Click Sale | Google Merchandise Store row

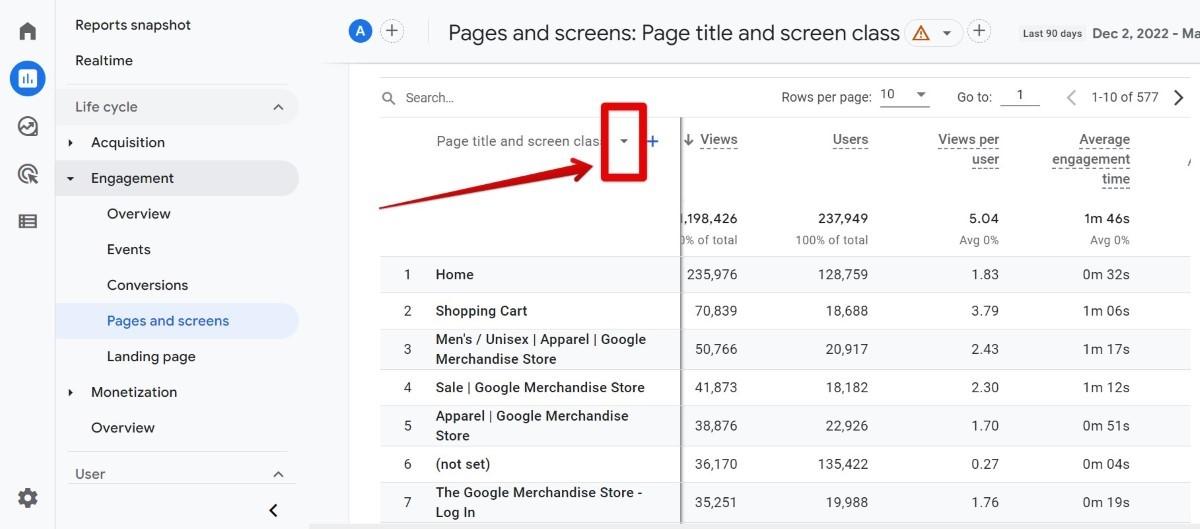(x=540, y=388)
